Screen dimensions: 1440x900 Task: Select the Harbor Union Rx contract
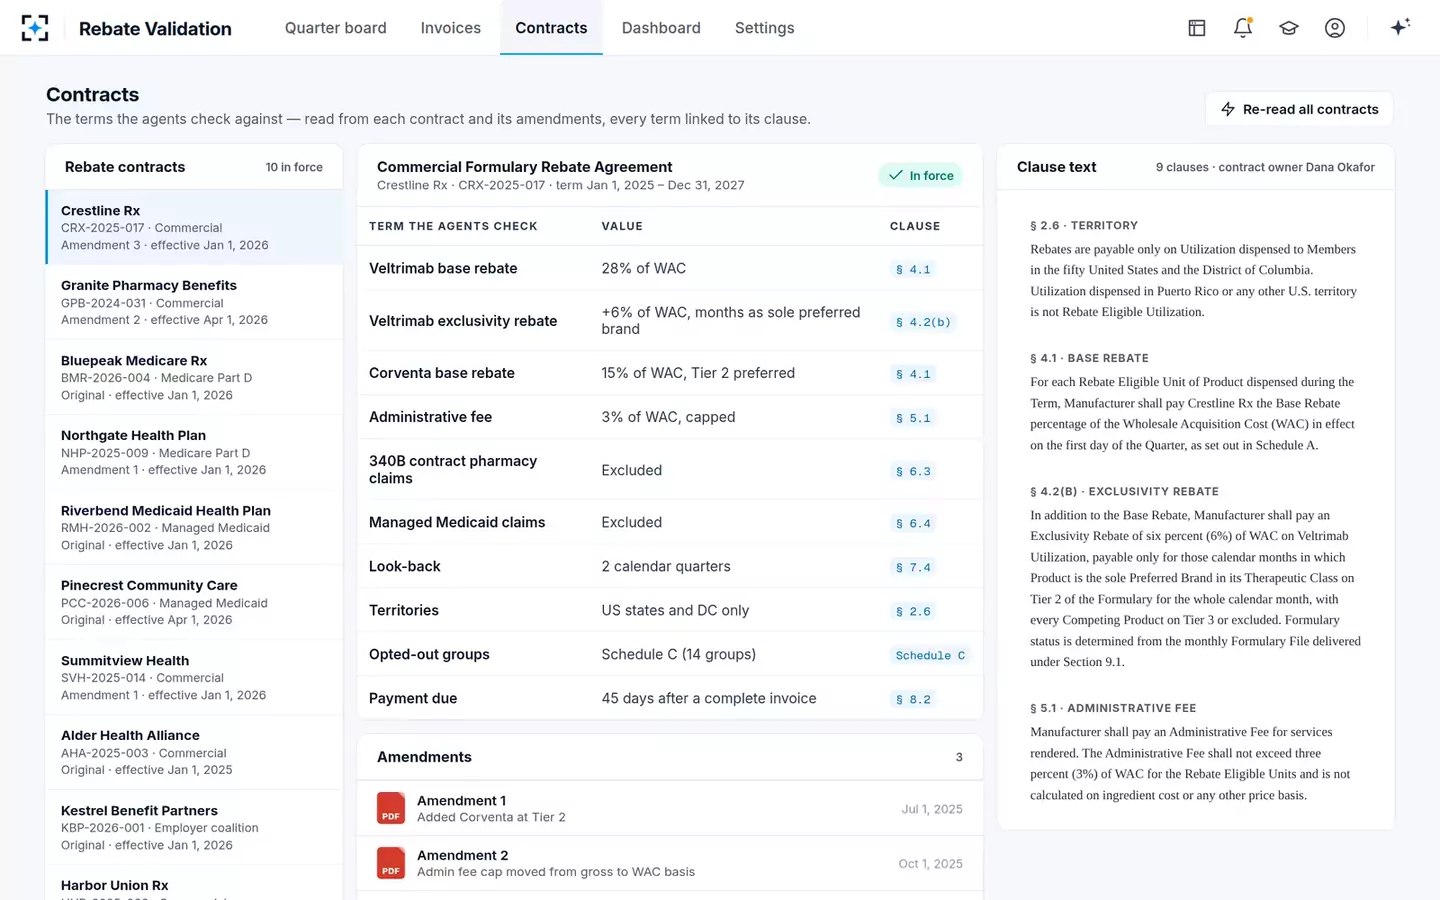pyautogui.click(x=194, y=883)
